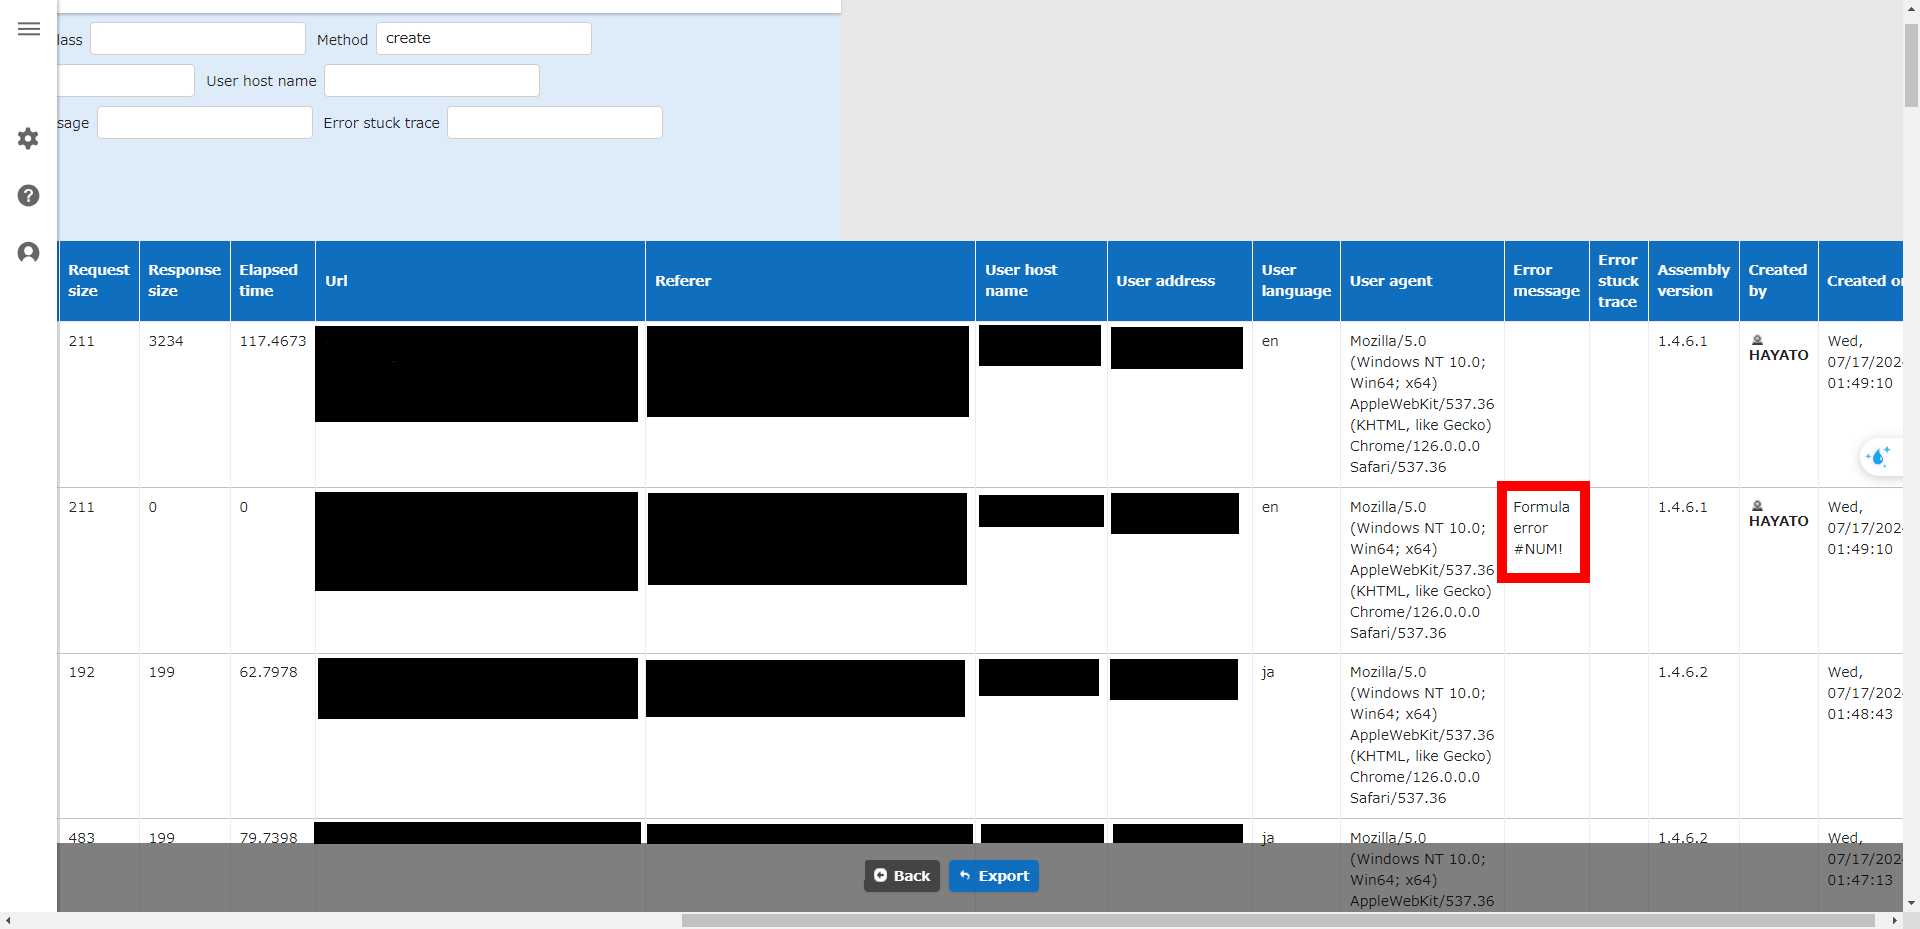1920x929 pixels.
Task: Sort by Request size column header
Action: [x=99, y=281]
